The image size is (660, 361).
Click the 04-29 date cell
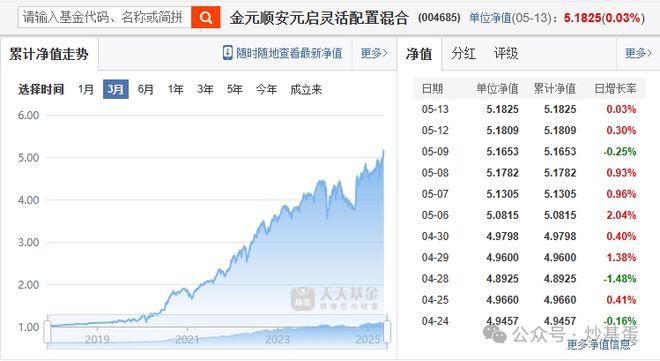pos(435,257)
